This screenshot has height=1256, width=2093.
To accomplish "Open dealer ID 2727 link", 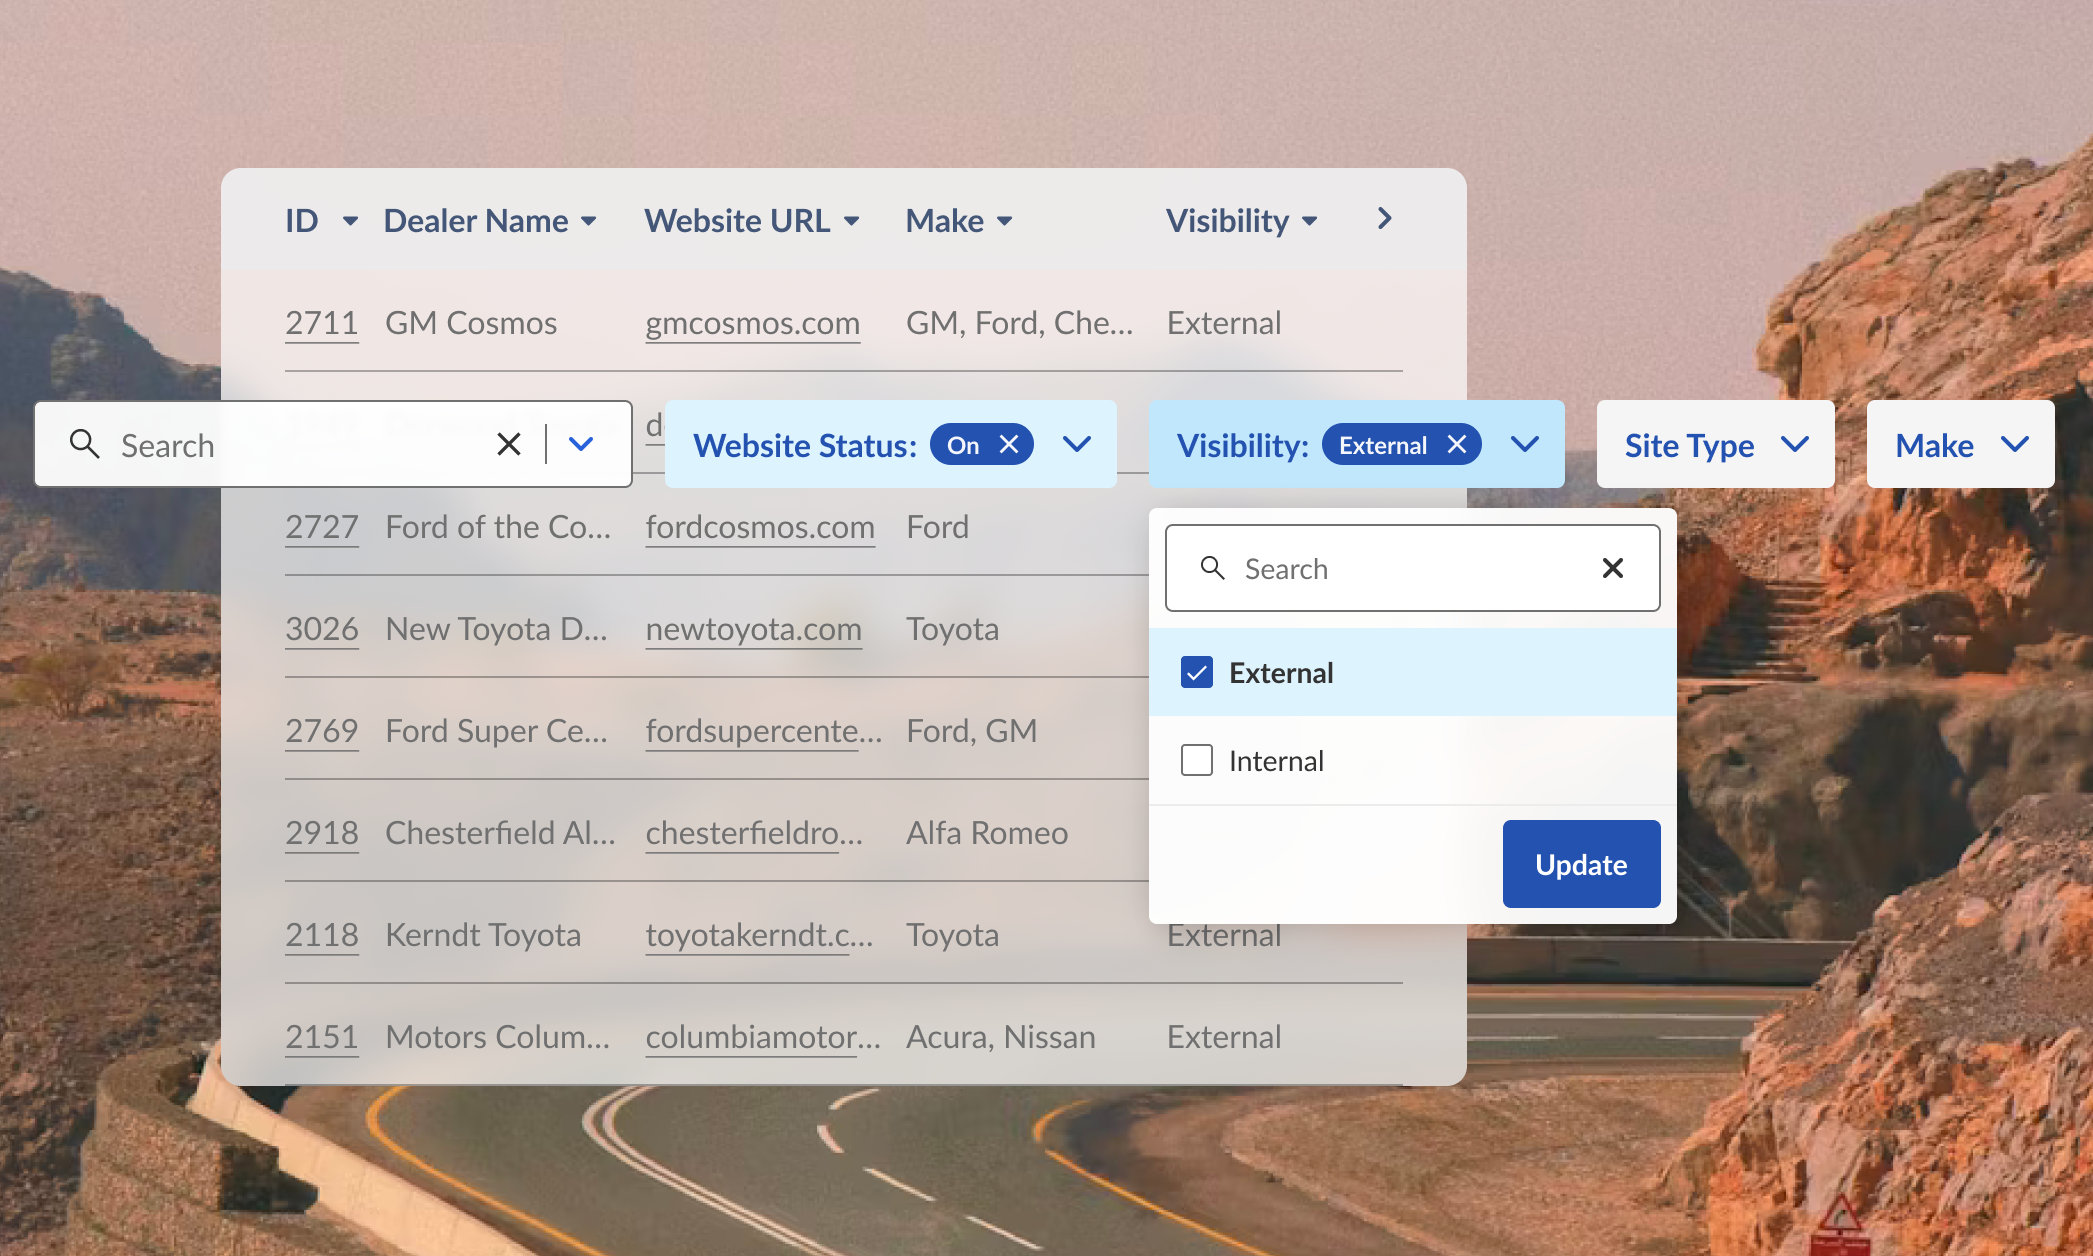I will (321, 527).
